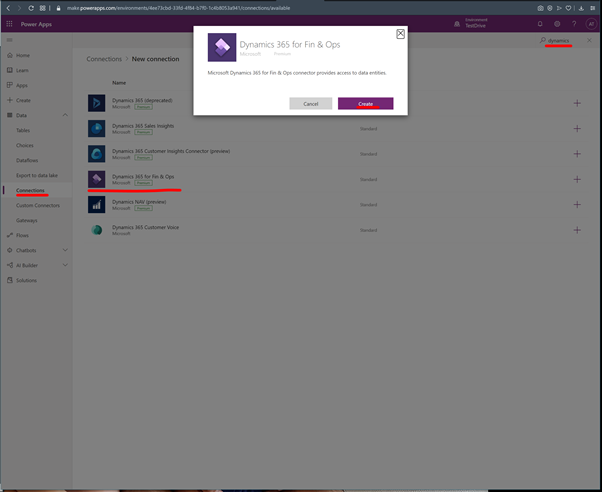This screenshot has width=602, height=492.
Task: Add Dynamics 365 Sales Insights with plus
Action: tap(577, 128)
